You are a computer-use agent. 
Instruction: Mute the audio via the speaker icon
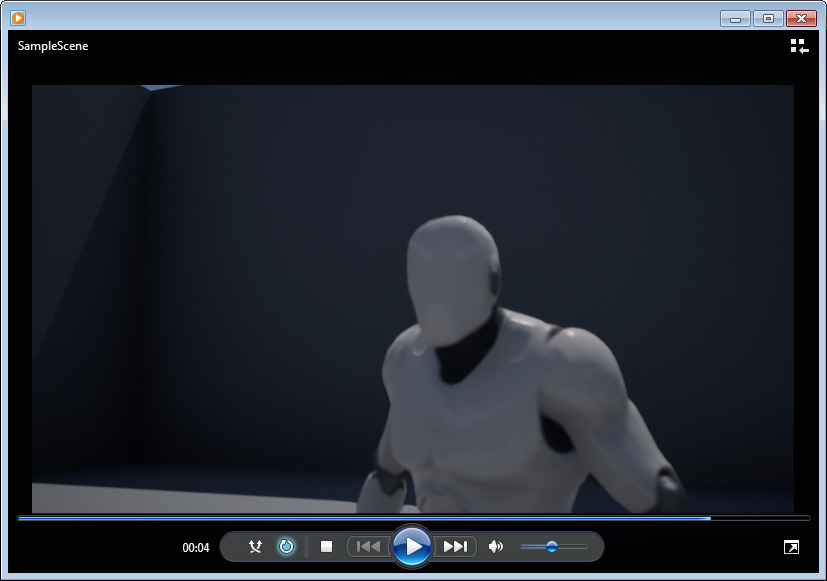coord(495,547)
